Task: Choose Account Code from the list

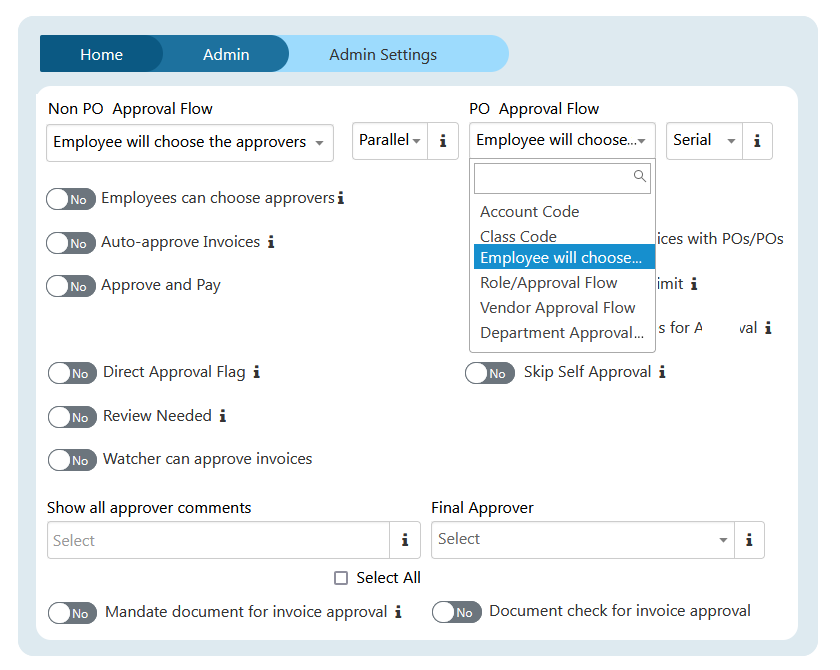Action: pos(529,212)
